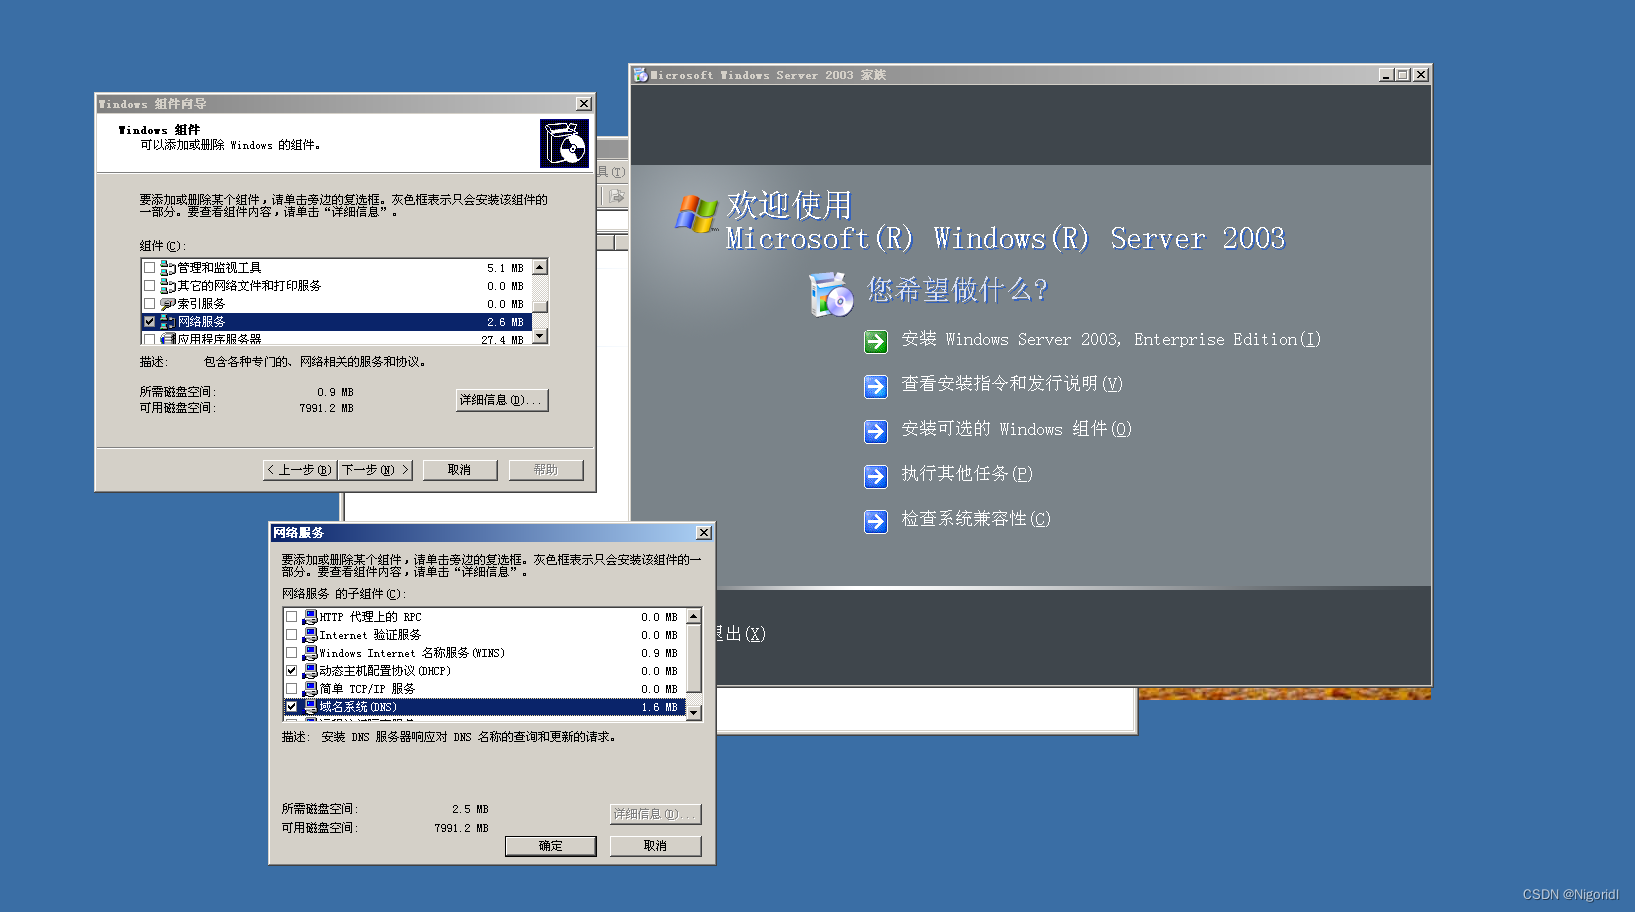Click the DHCP subcomponent computer icon
Screen dimensions: 1635x912
tap(310, 671)
